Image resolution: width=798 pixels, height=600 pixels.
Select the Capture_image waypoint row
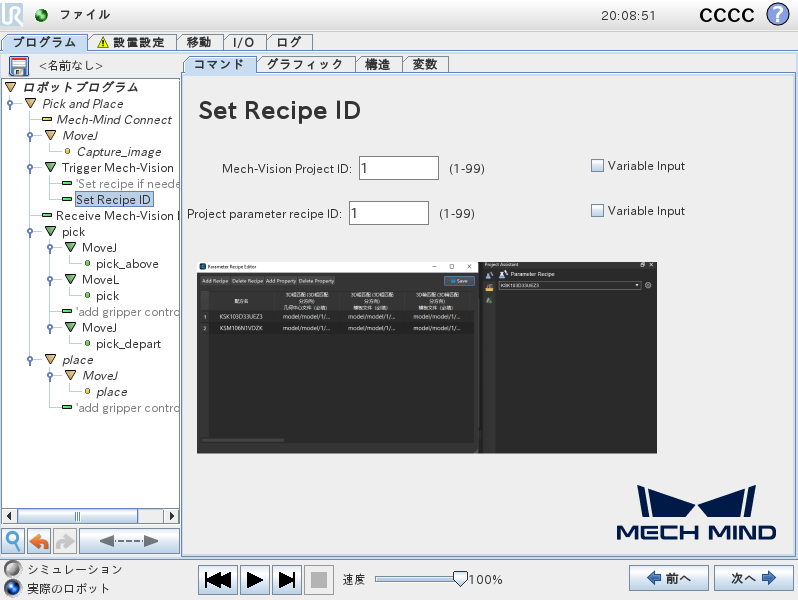[119, 152]
